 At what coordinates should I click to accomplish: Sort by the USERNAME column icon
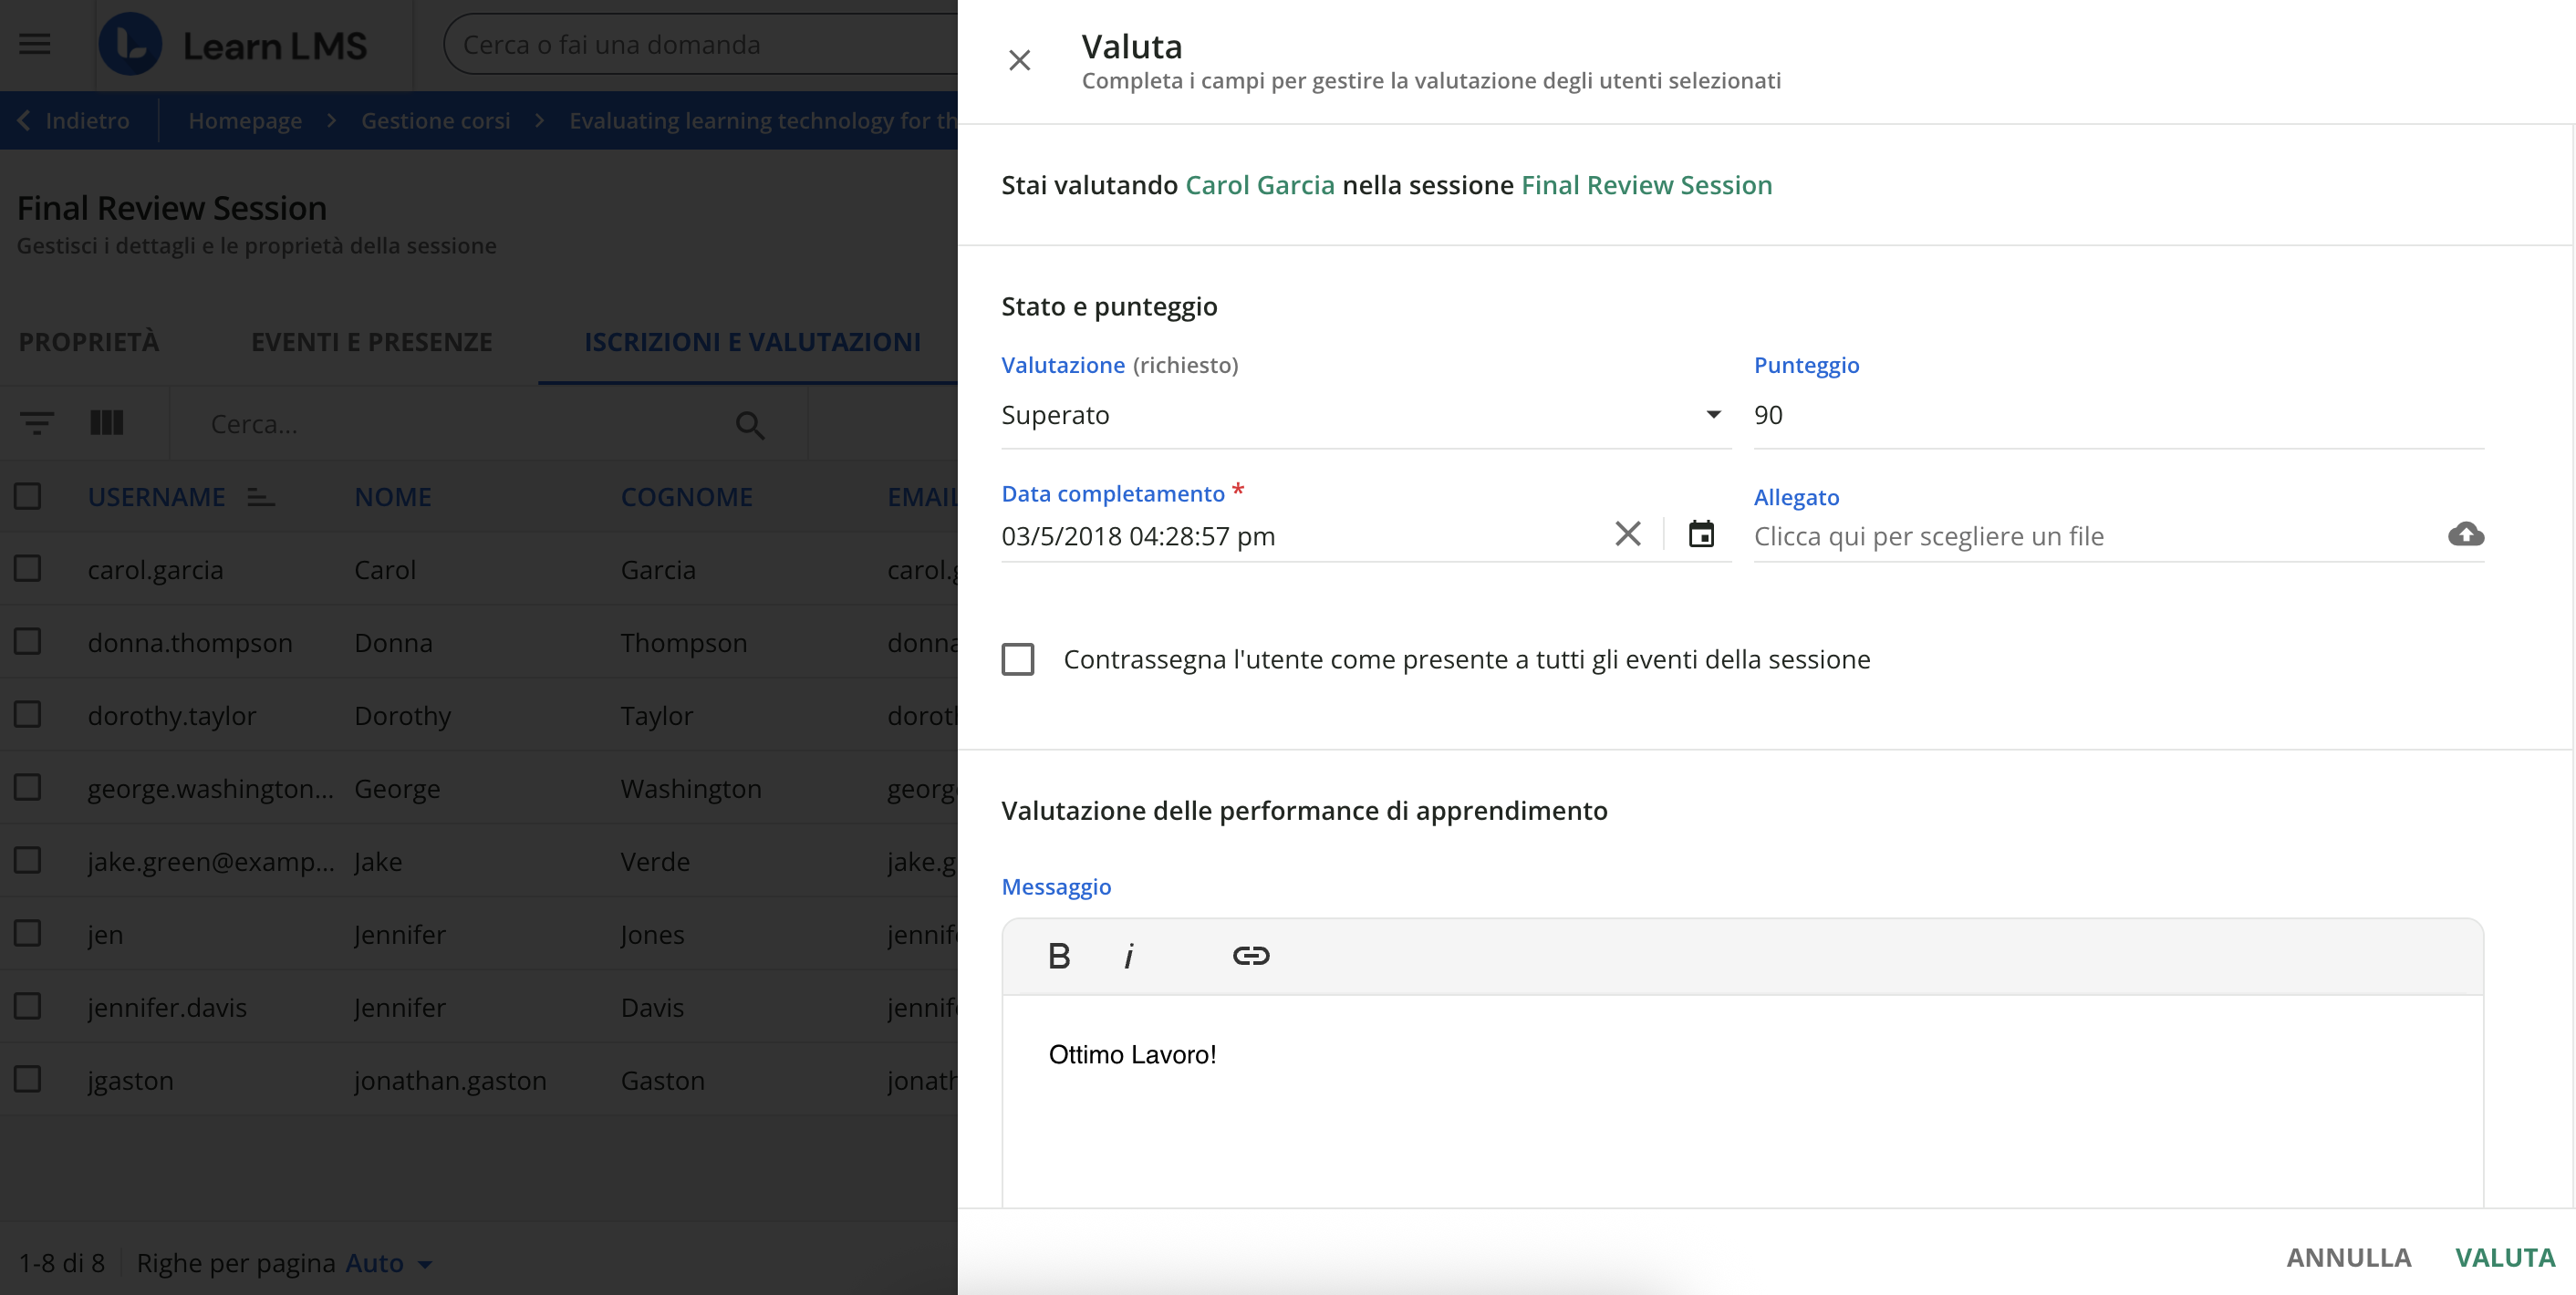click(x=261, y=497)
